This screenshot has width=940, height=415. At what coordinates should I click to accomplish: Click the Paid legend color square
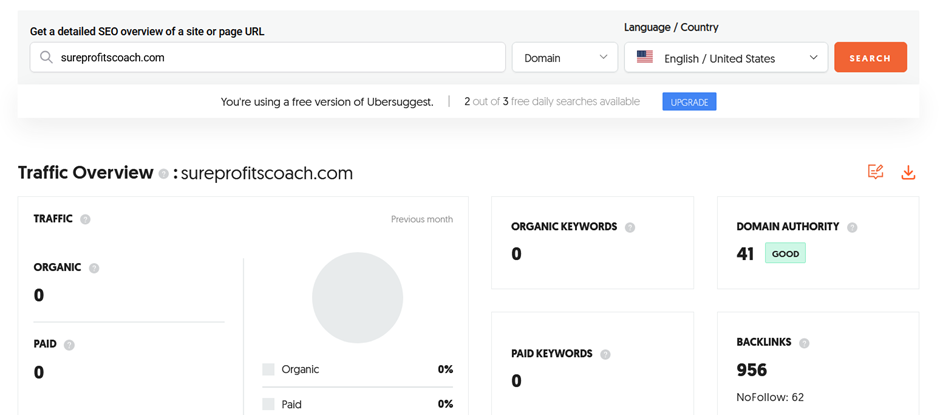pyautogui.click(x=269, y=404)
